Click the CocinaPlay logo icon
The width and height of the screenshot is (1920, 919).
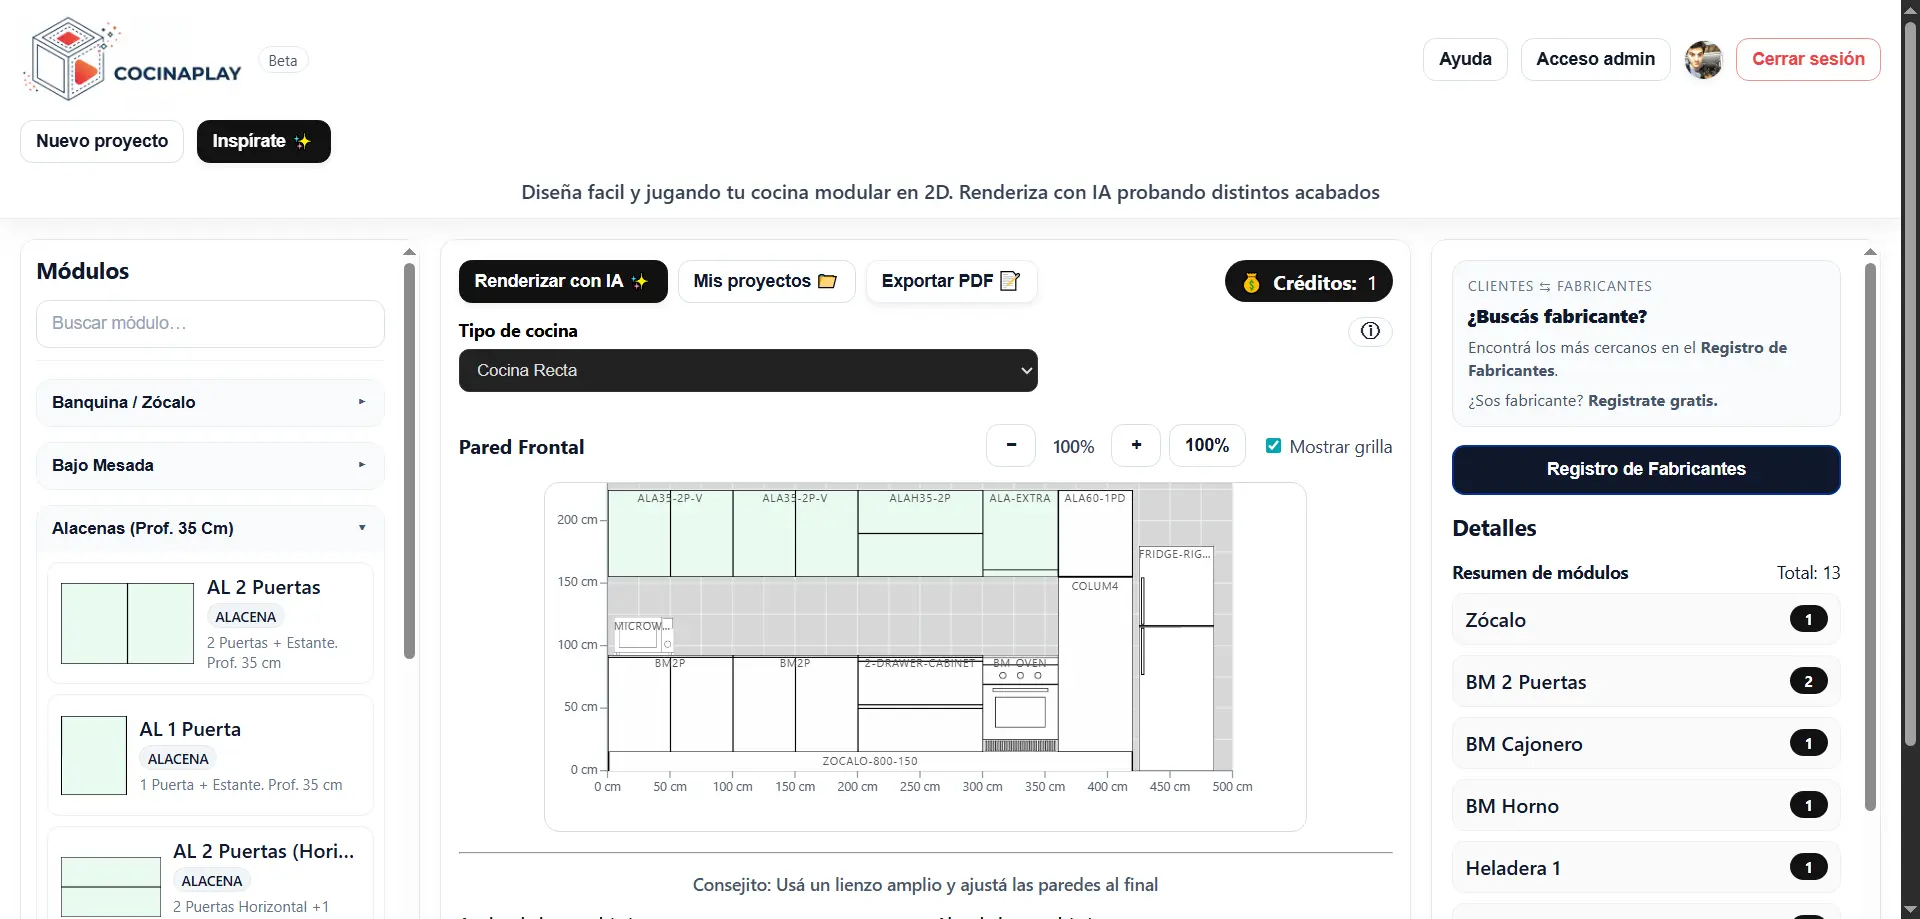point(68,59)
